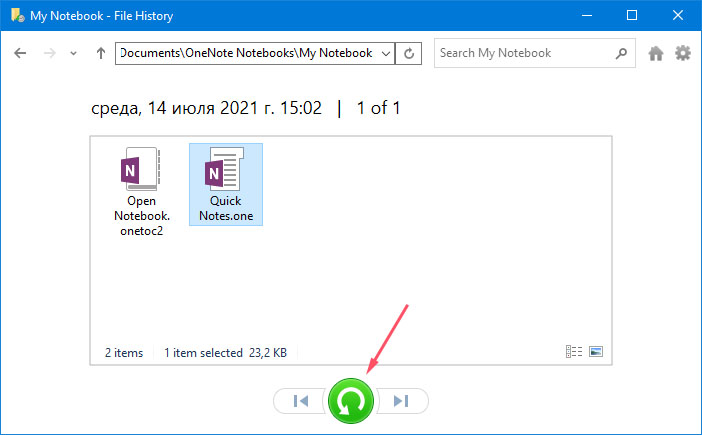Image resolution: width=702 pixels, height=435 pixels.
Task: Open the recent locations dropdown
Action: 73,54
